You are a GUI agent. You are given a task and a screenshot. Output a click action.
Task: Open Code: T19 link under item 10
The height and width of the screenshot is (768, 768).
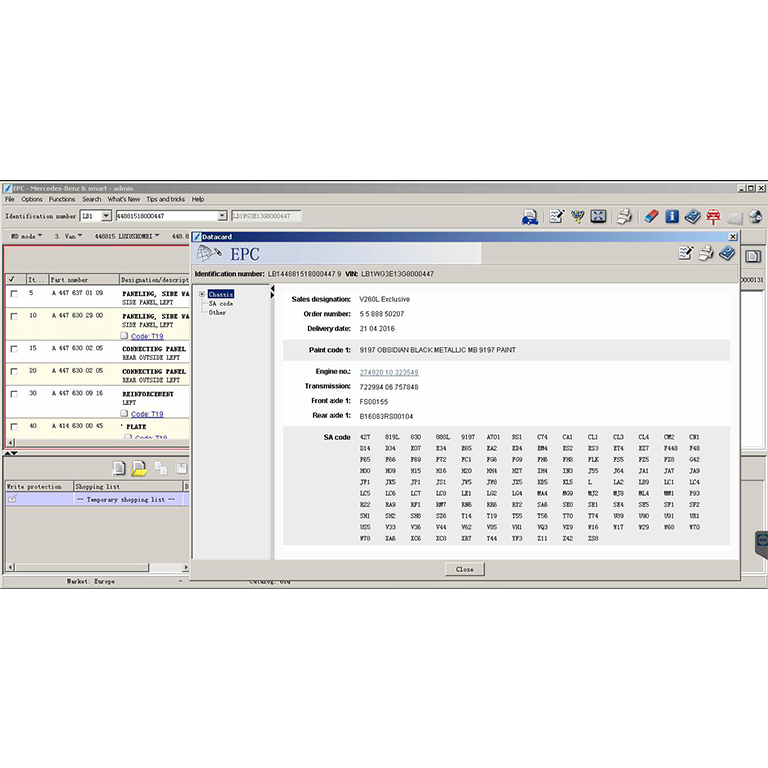point(147,336)
